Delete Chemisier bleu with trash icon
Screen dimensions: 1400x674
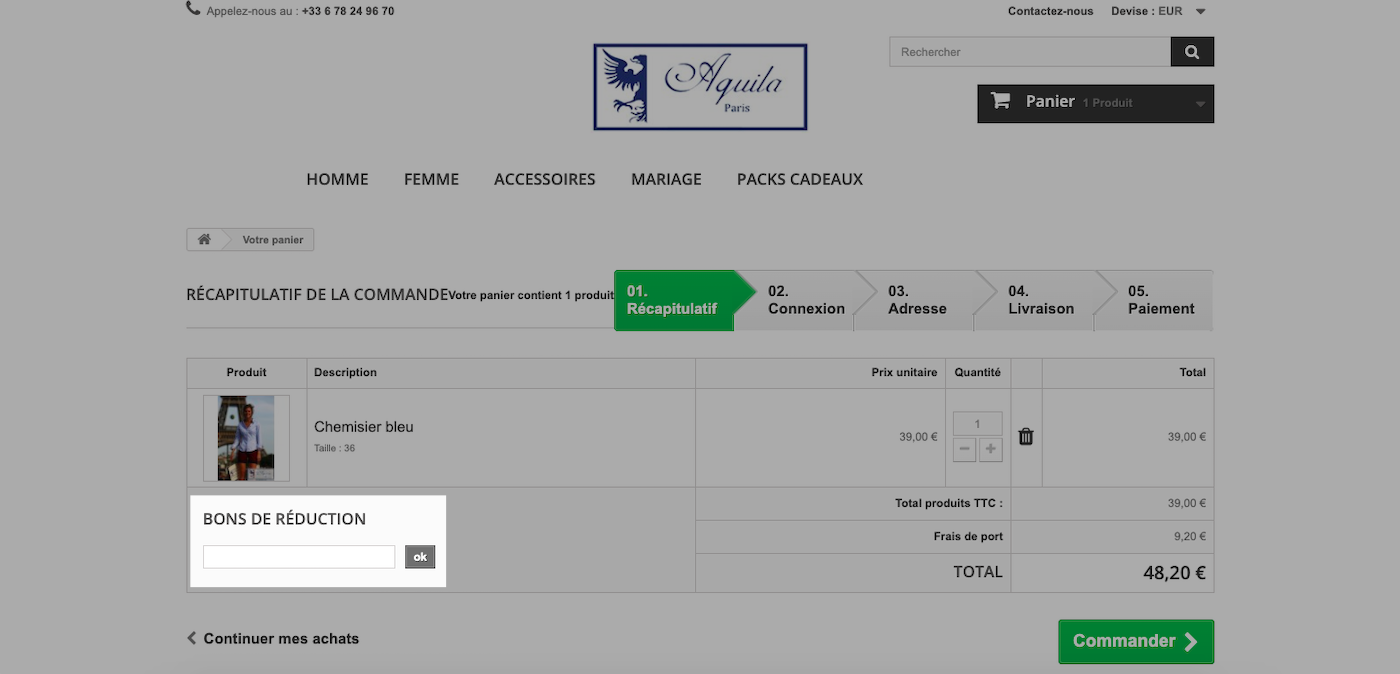pos(1026,437)
